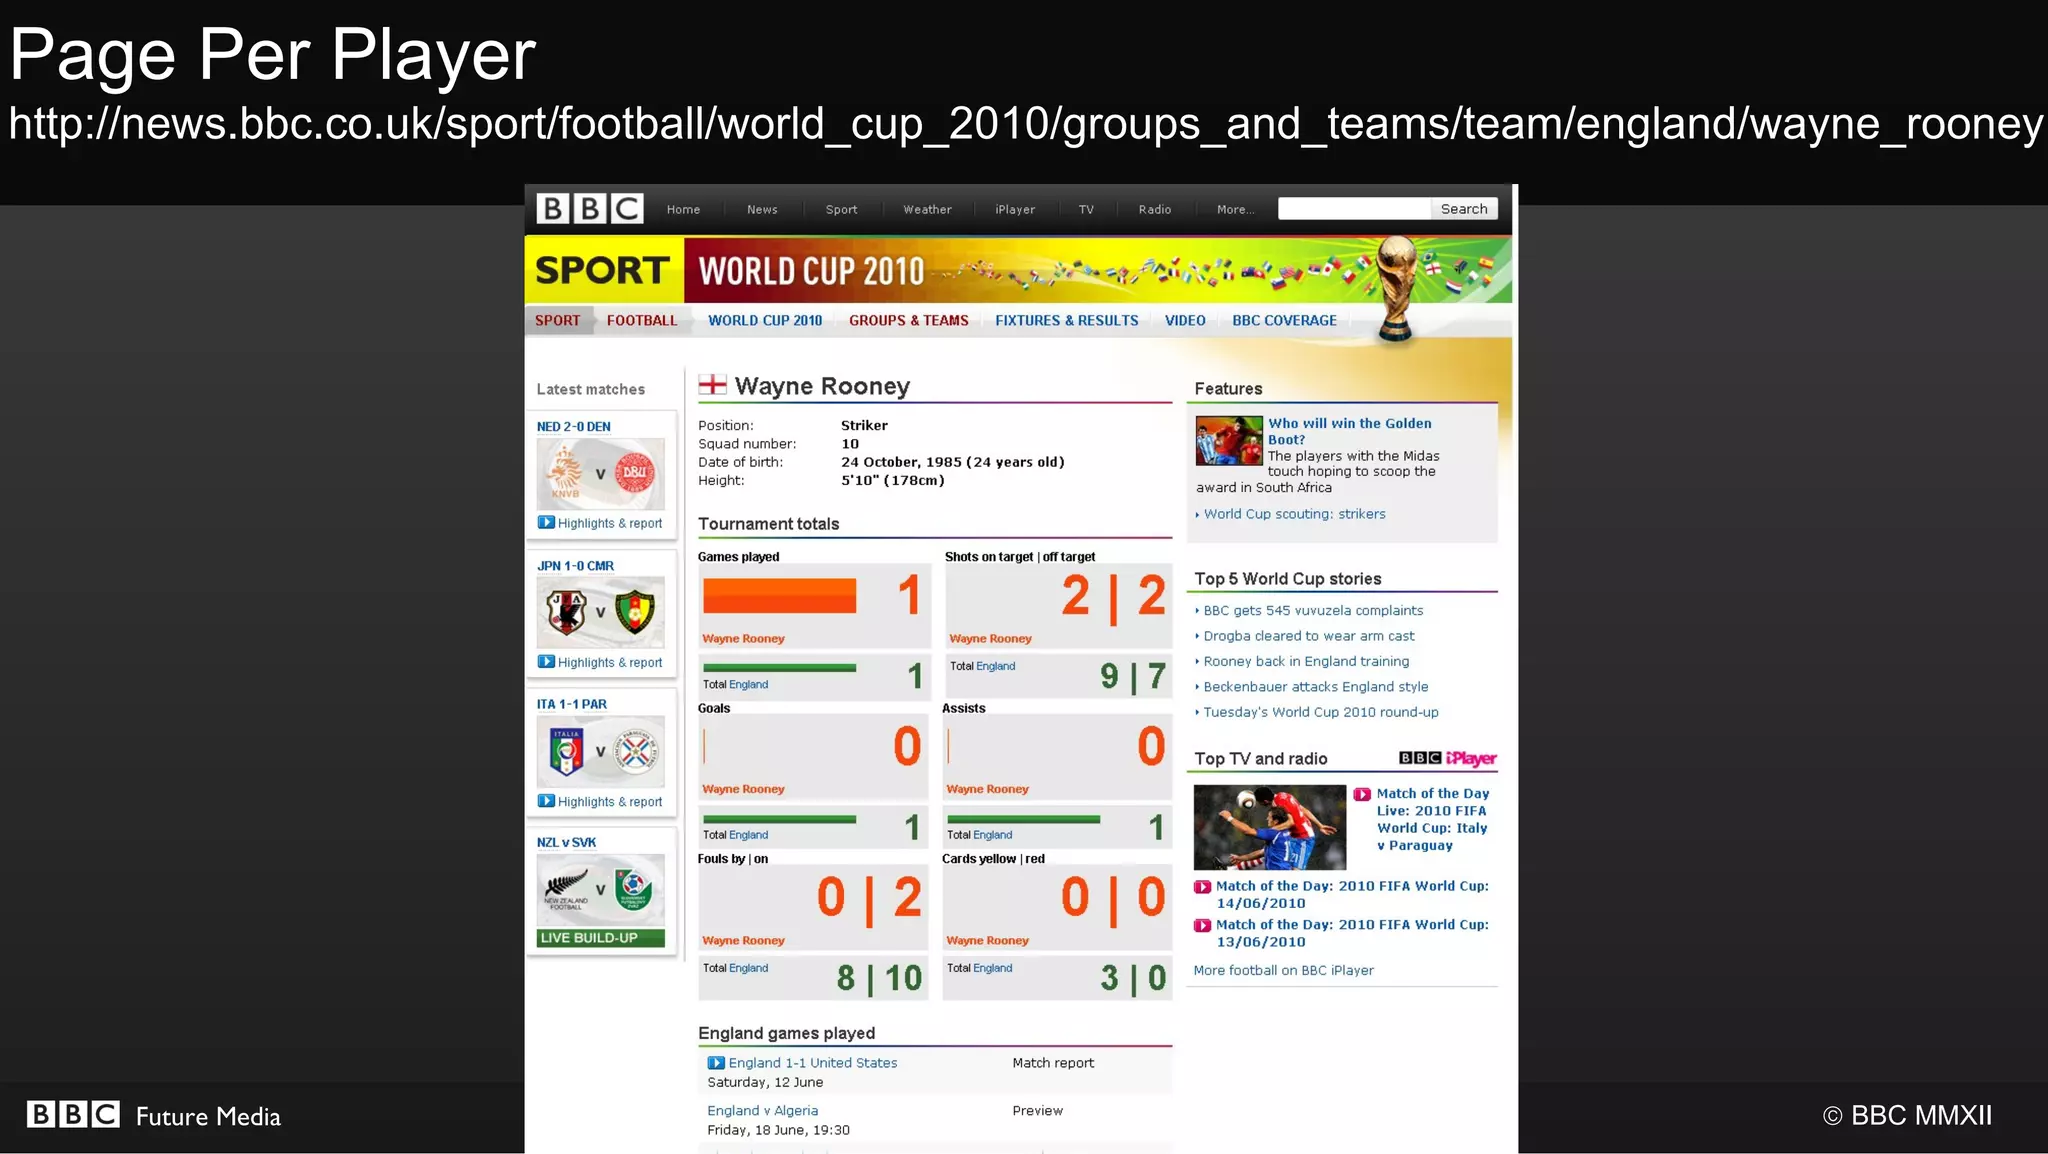Viewport: 2048px width, 1154px height.
Task: Open BBC gets 545 vuvuzela complaints story
Action: (1313, 610)
